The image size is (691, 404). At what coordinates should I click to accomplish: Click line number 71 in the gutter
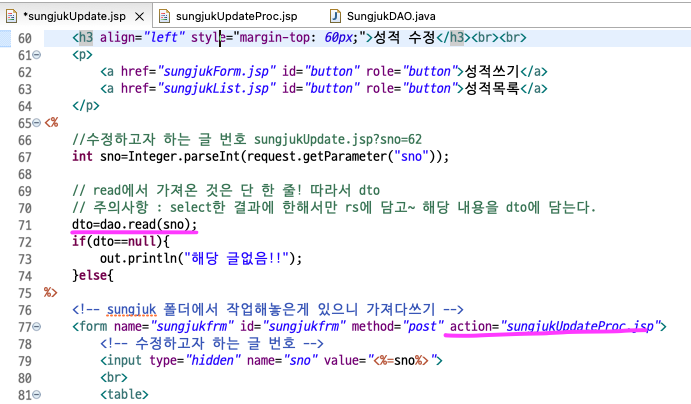25,225
